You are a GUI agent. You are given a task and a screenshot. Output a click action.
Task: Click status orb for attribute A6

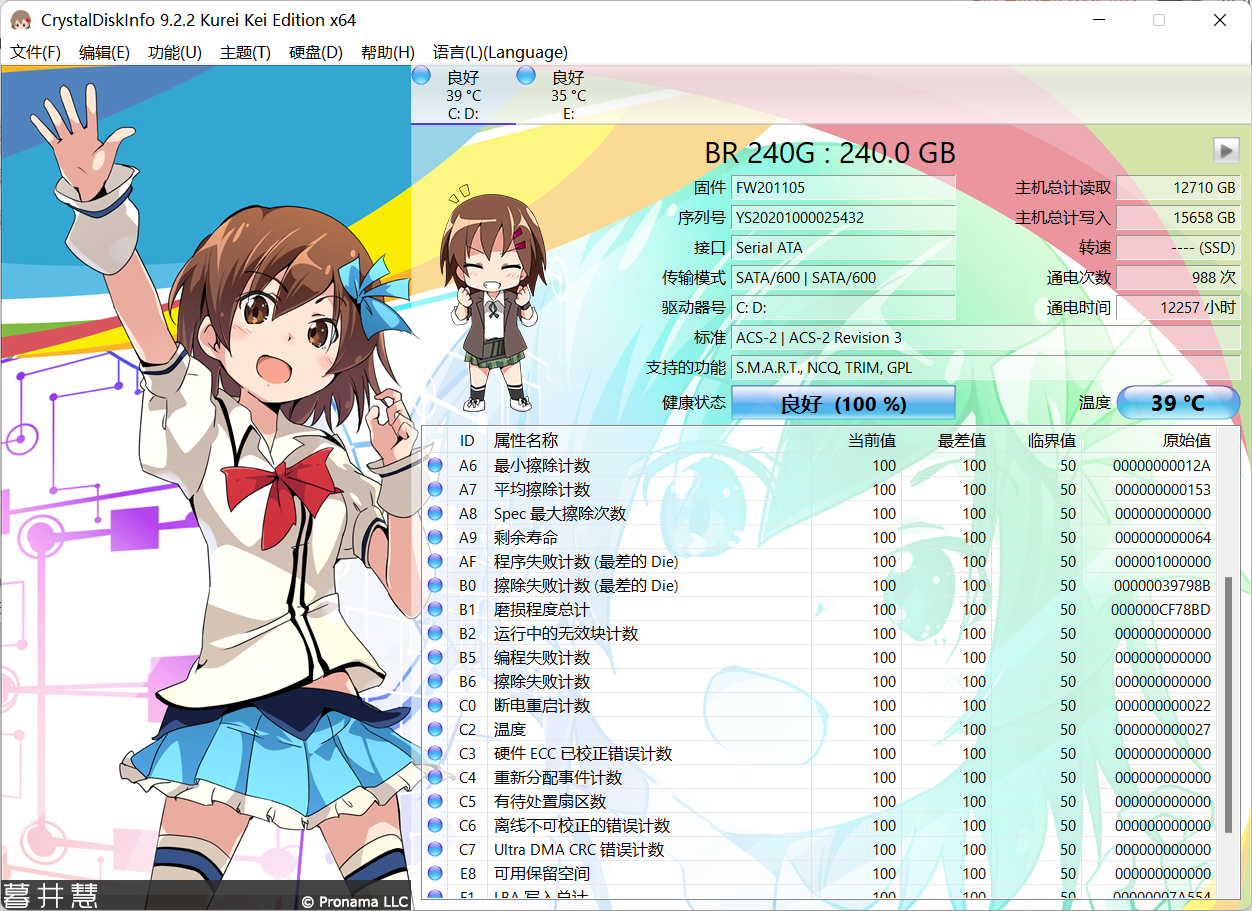tap(435, 465)
